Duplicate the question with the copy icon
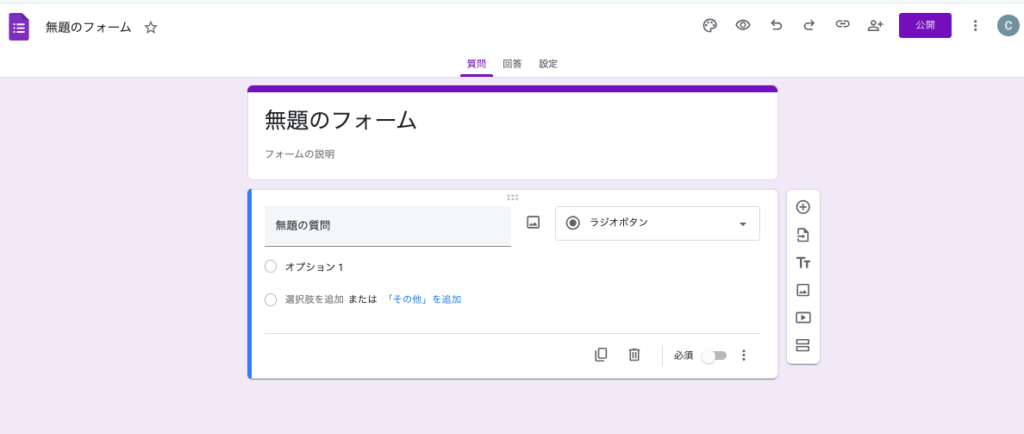 [x=601, y=355]
